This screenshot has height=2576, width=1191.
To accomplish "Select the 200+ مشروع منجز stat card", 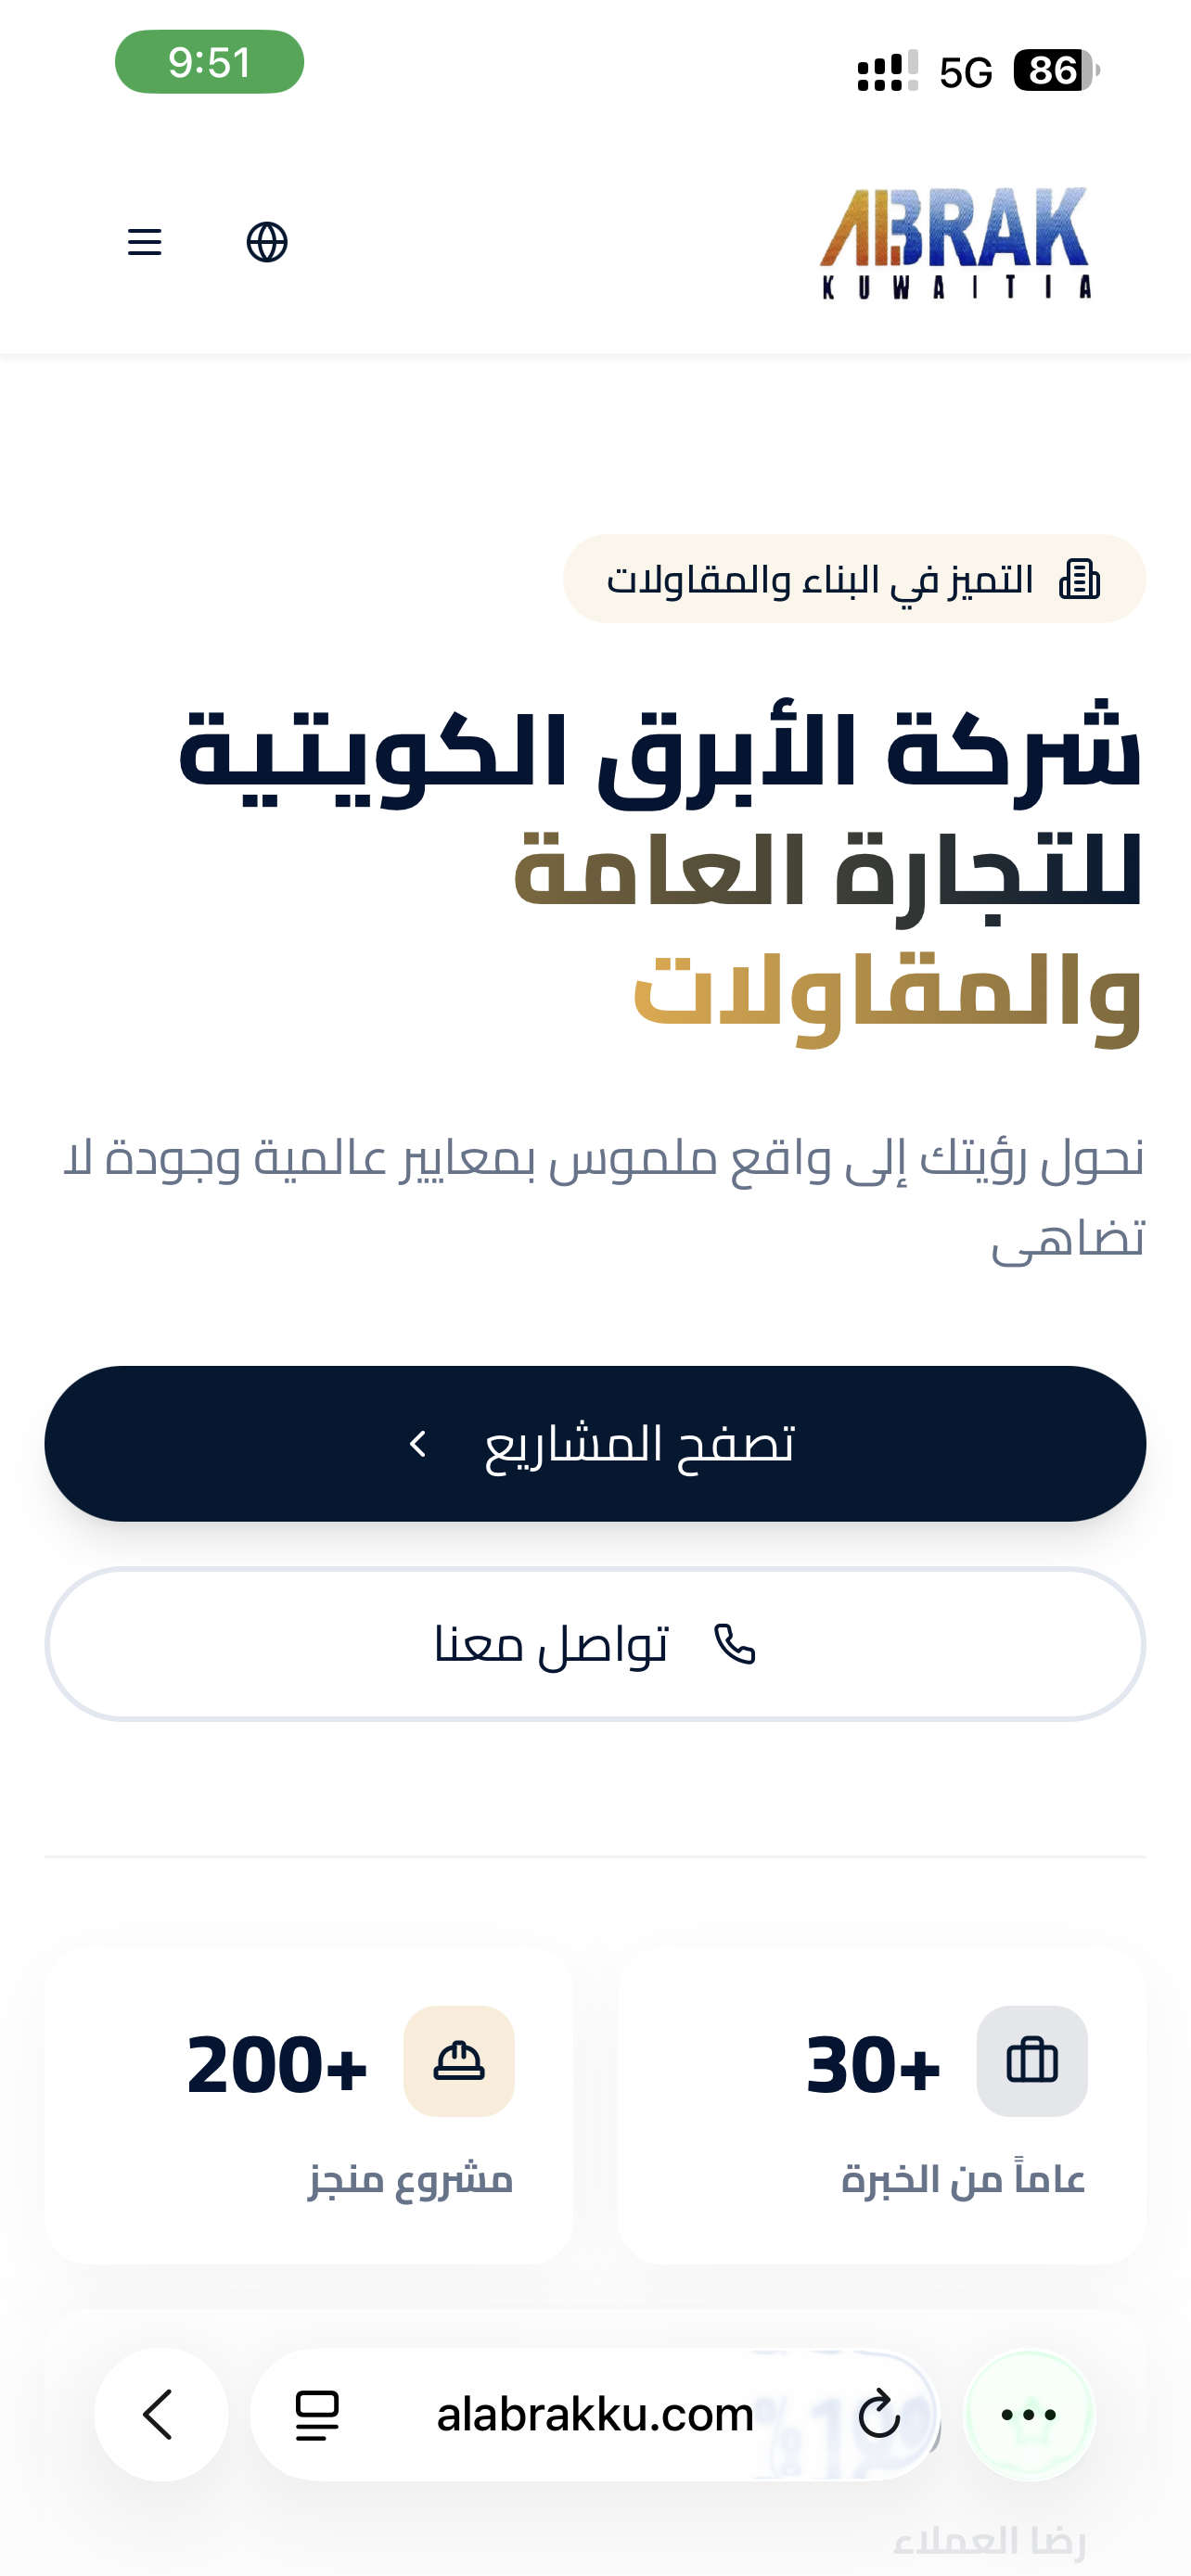I will click(x=309, y=2105).
